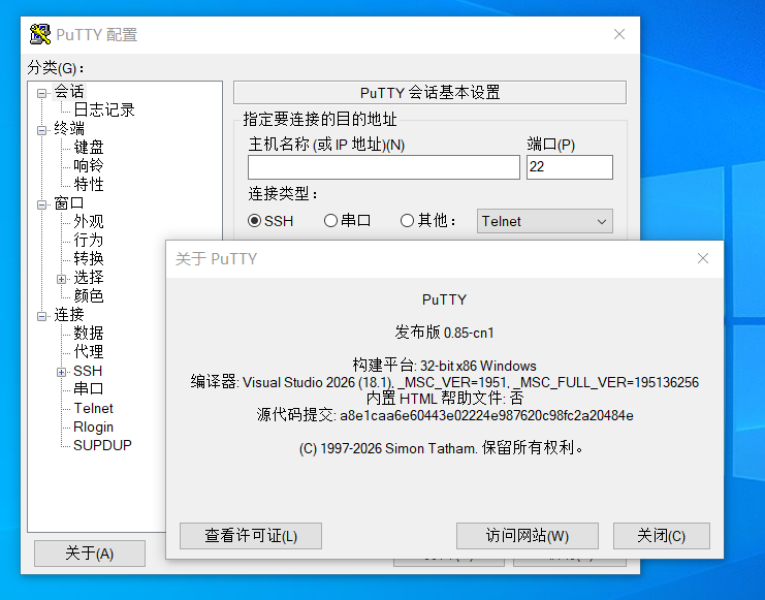Open the Telnet connection type dropdown

(544, 221)
